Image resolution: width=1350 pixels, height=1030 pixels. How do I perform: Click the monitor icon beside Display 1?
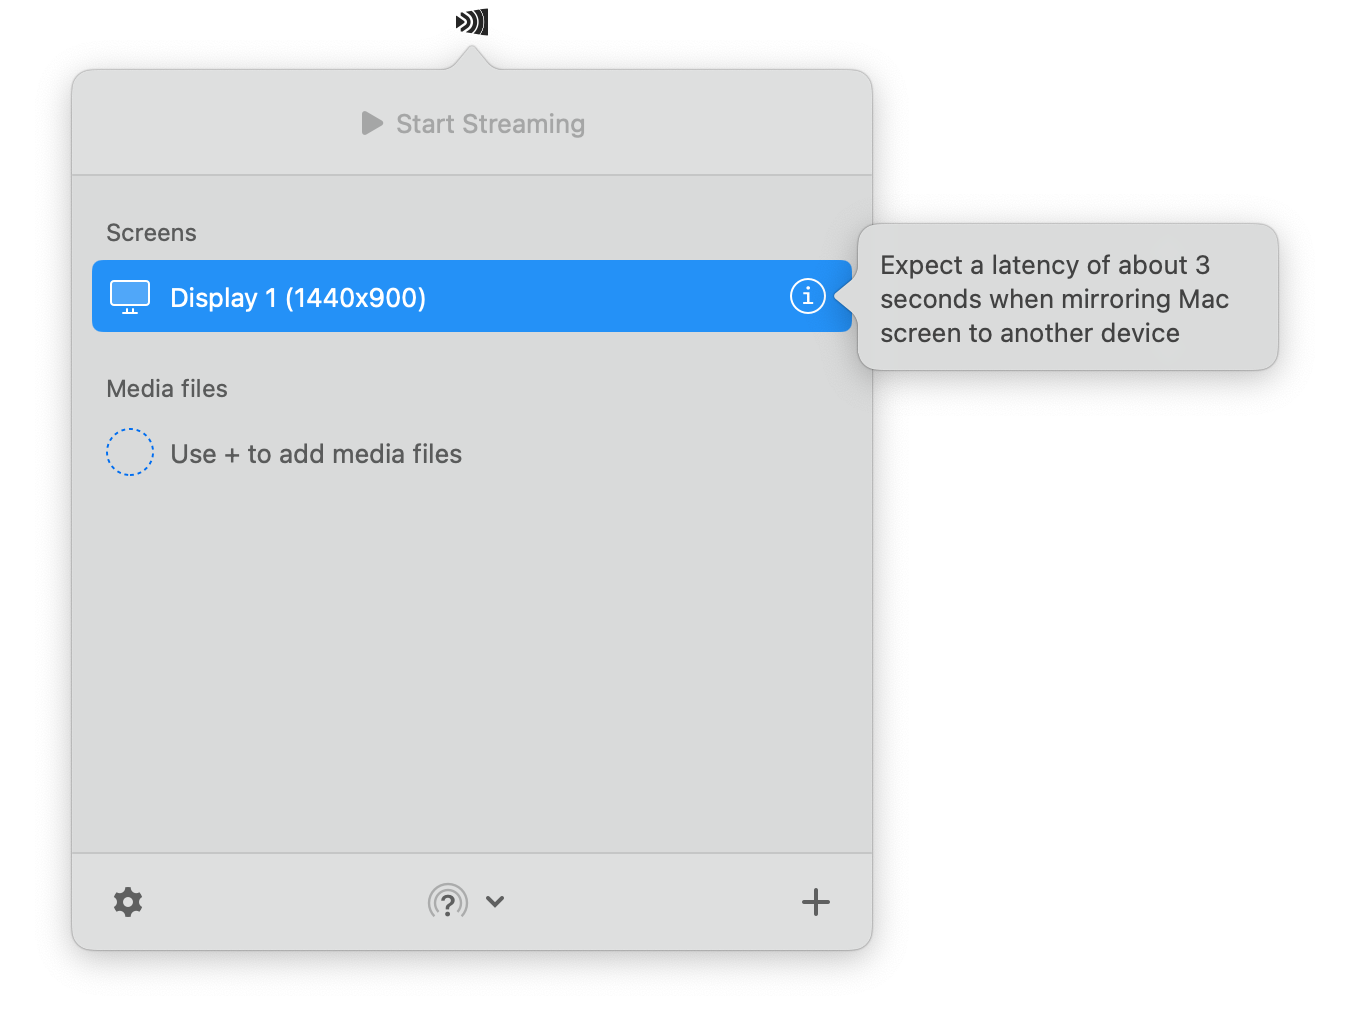point(129,296)
